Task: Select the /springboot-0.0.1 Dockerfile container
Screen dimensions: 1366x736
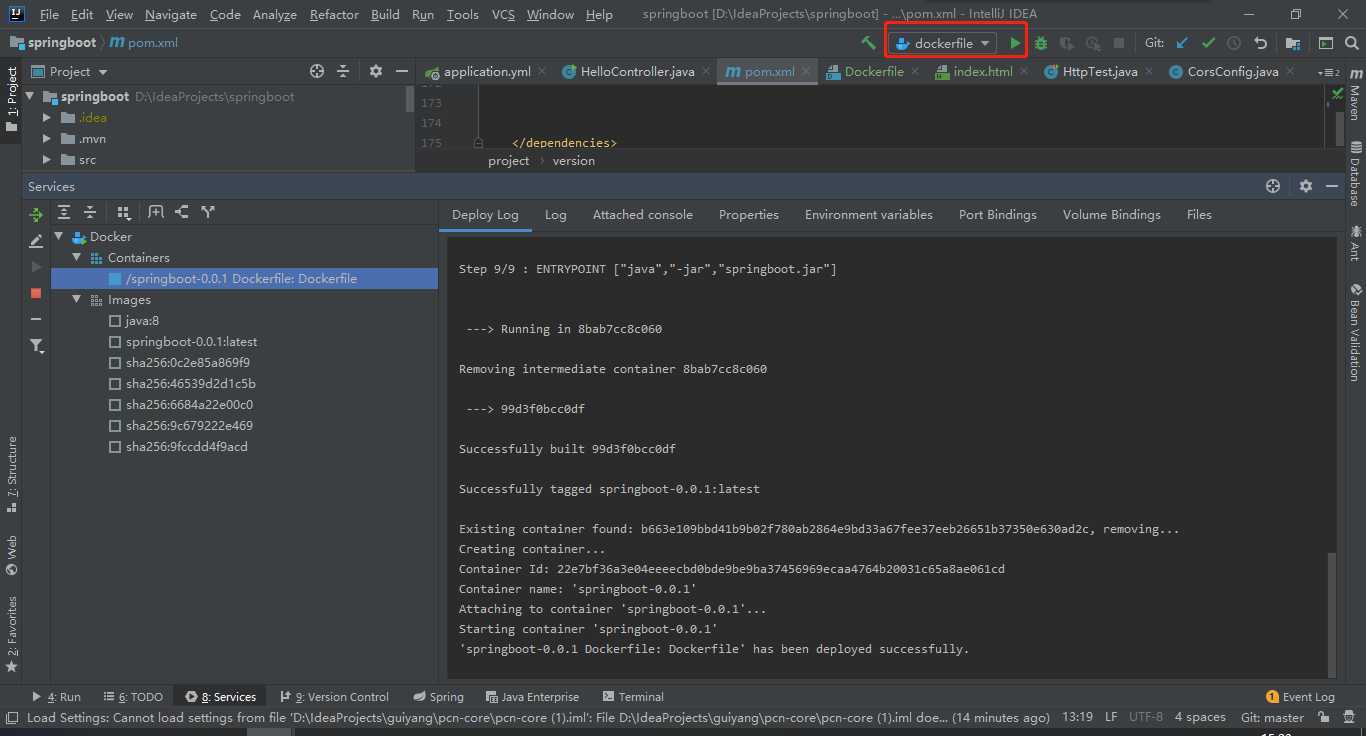Action: 245,279
